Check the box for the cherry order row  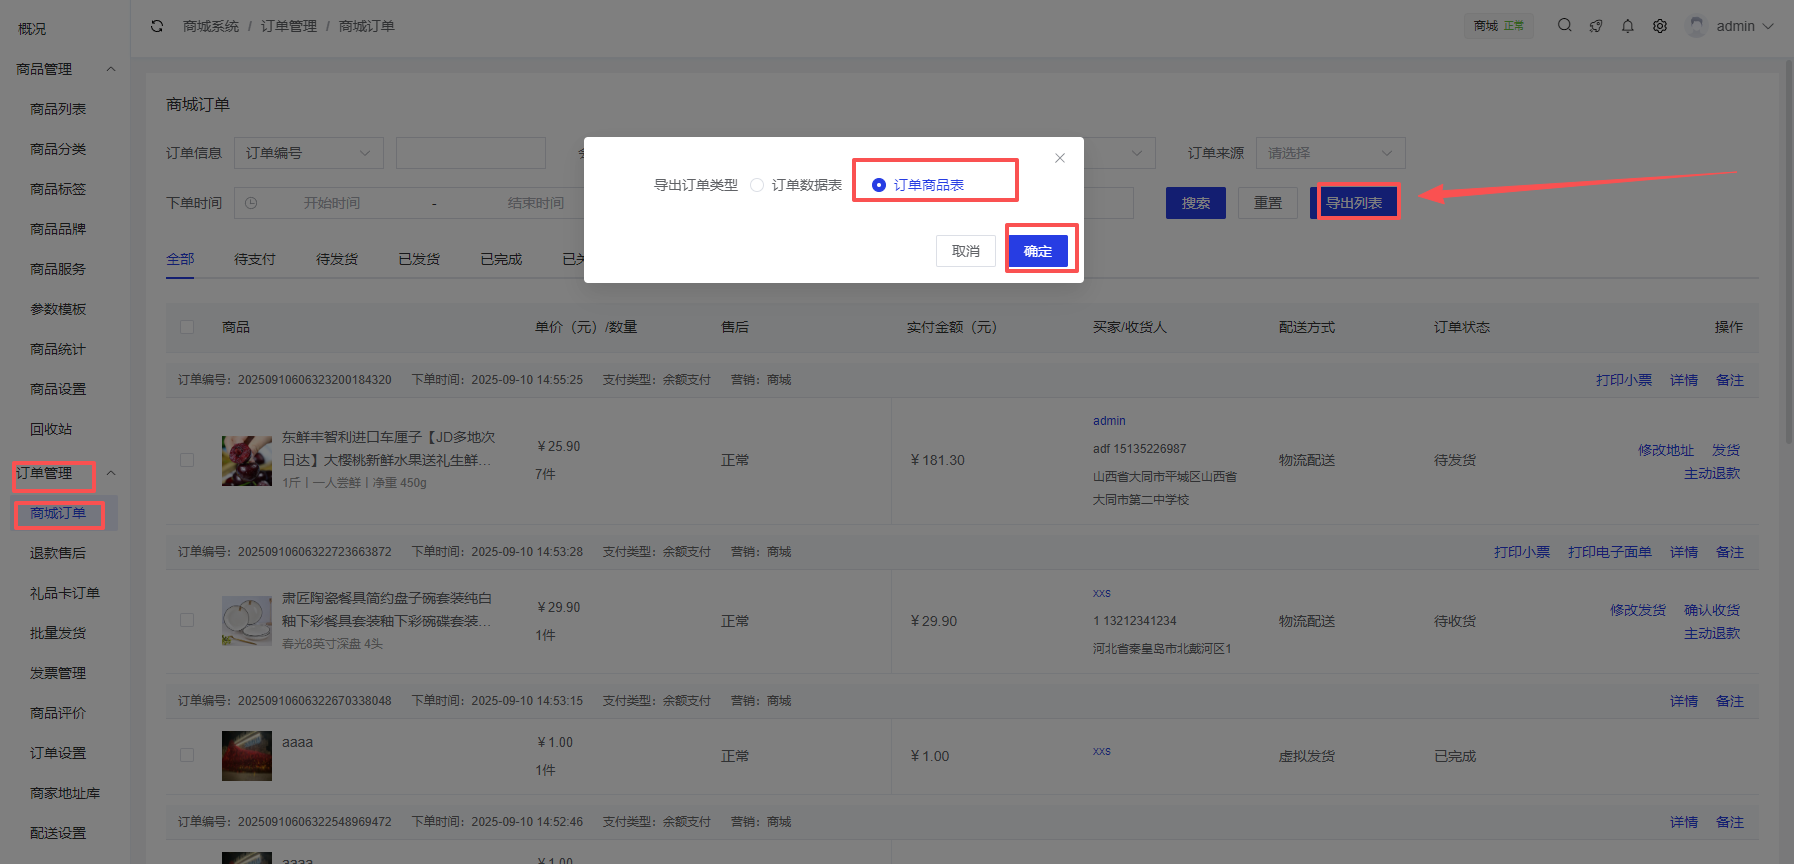[x=187, y=460]
